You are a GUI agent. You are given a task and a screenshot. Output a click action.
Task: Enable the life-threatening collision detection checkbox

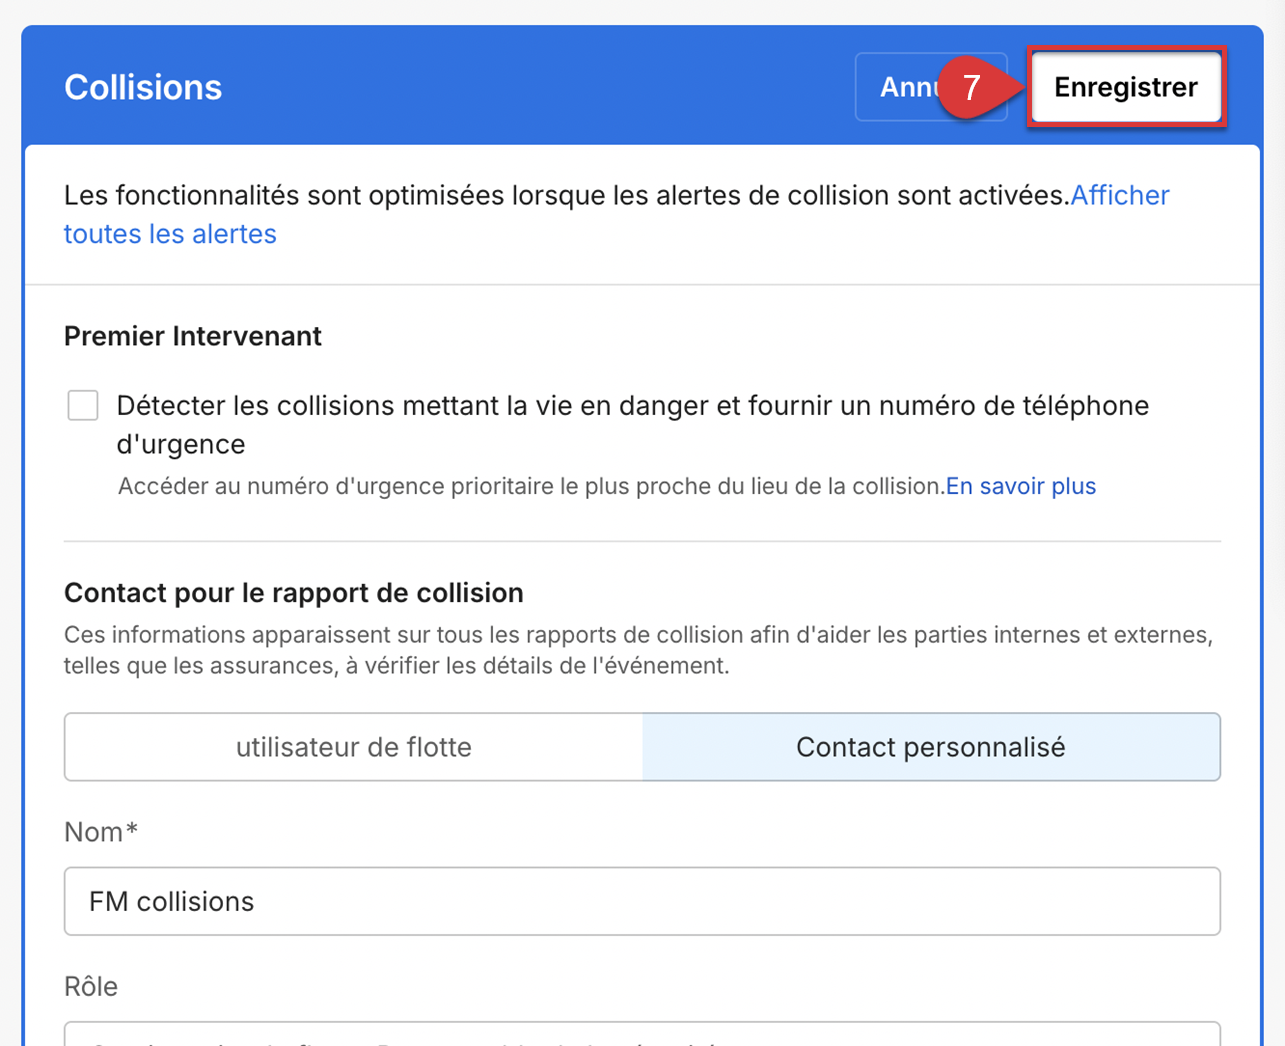(x=83, y=405)
